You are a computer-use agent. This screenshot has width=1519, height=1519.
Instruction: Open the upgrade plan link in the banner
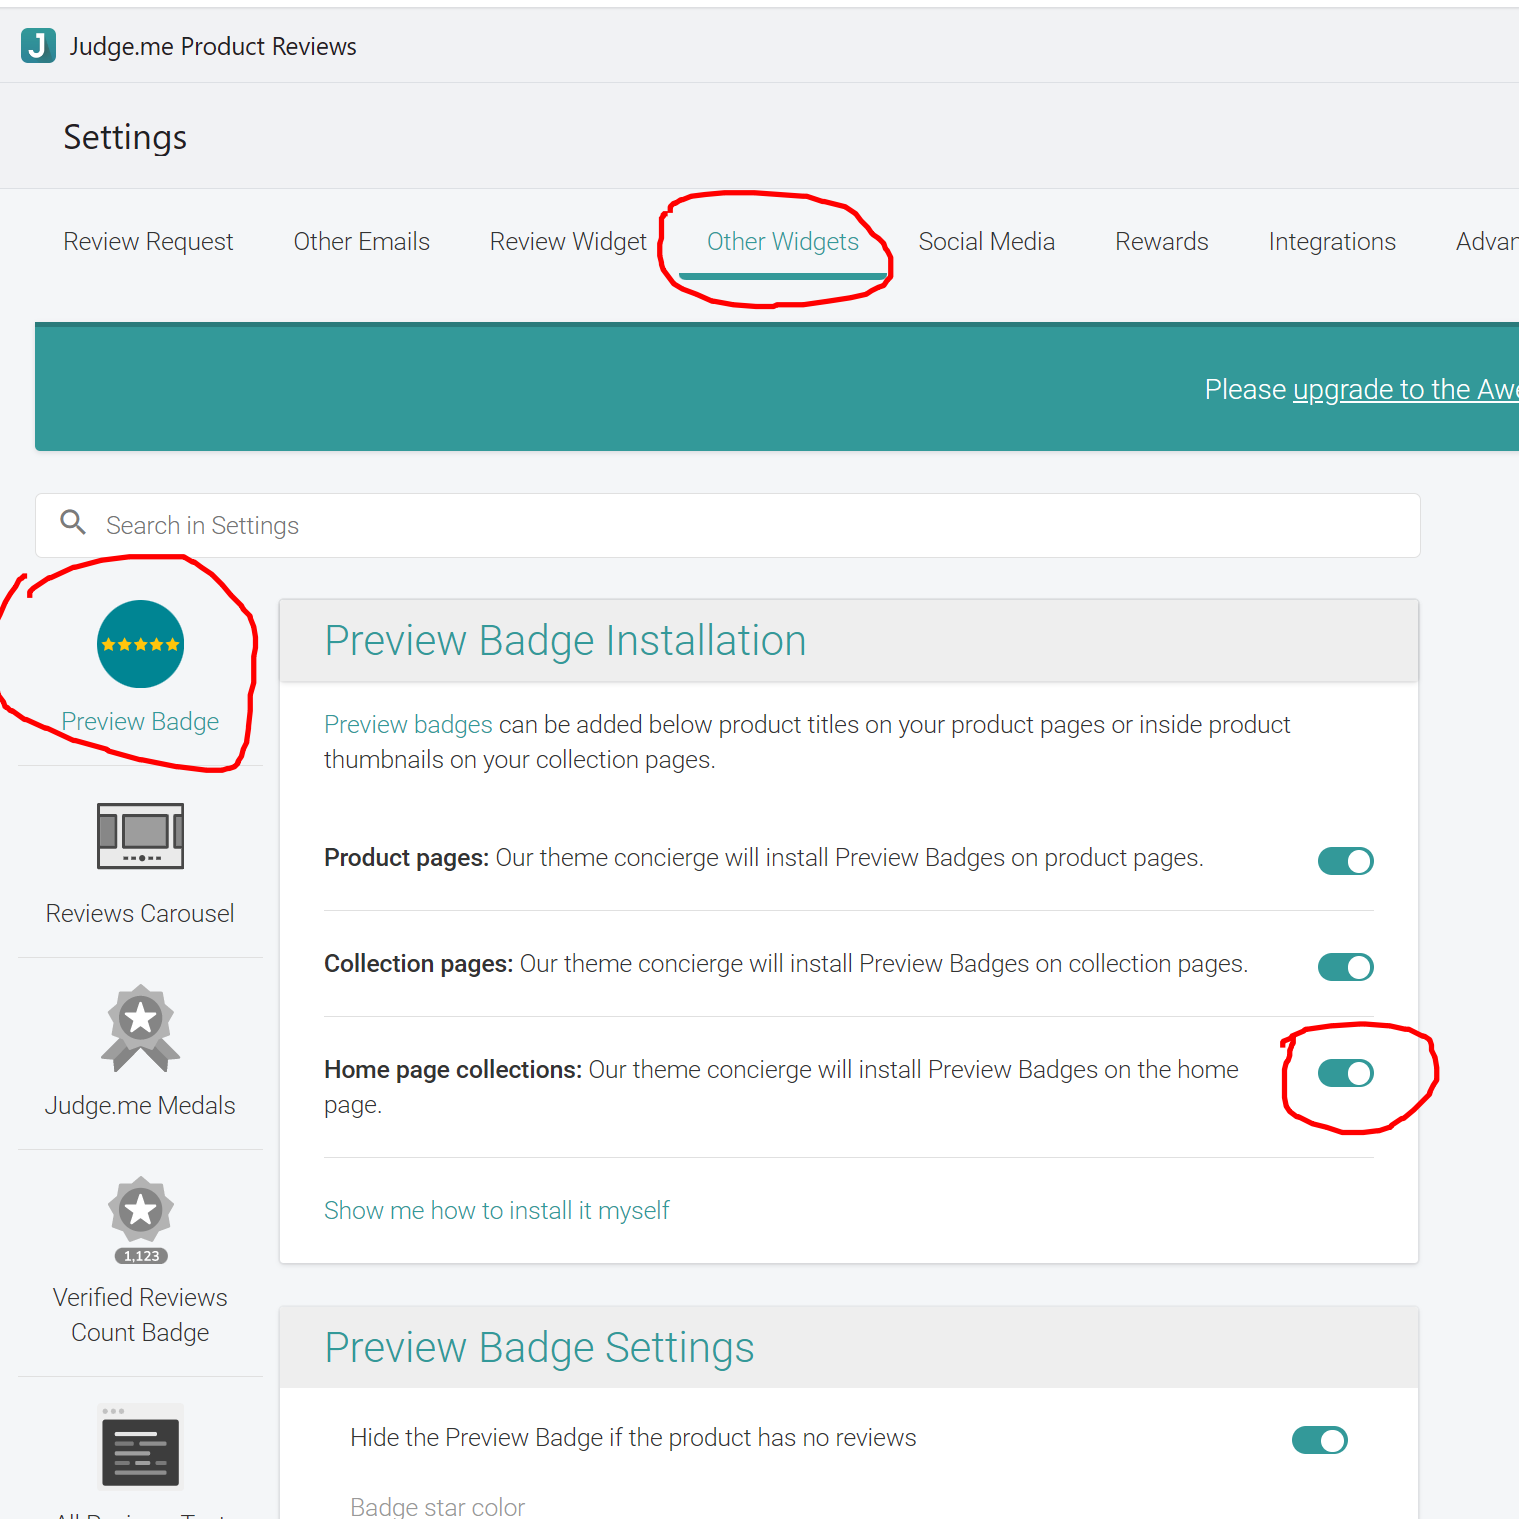pyautogui.click(x=1405, y=389)
